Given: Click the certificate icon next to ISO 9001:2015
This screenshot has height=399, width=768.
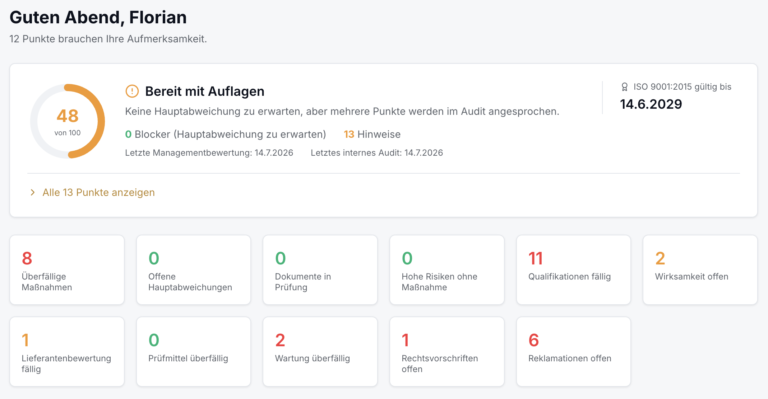Looking at the screenshot, I should pyautogui.click(x=624, y=87).
